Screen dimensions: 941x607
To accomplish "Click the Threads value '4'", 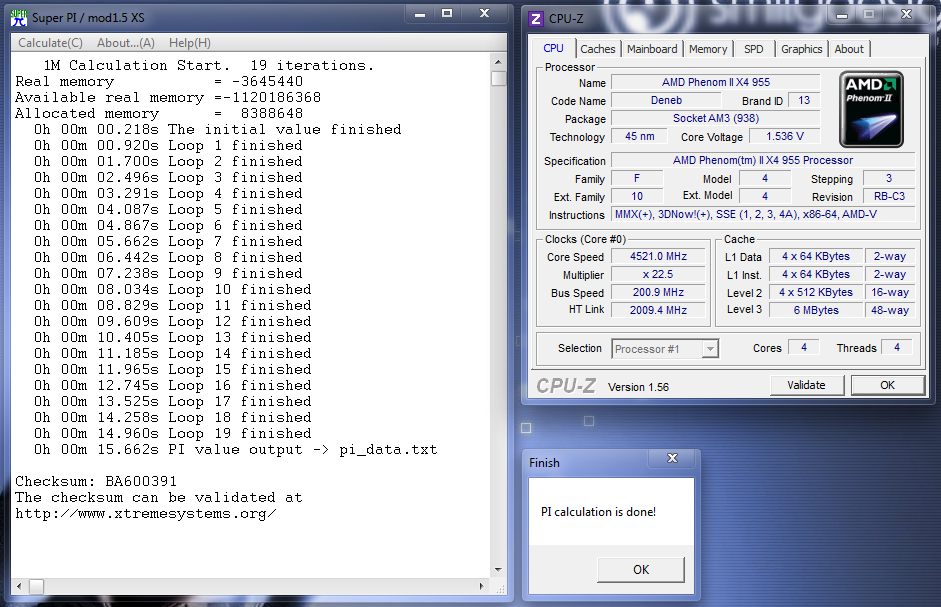I will tap(897, 348).
